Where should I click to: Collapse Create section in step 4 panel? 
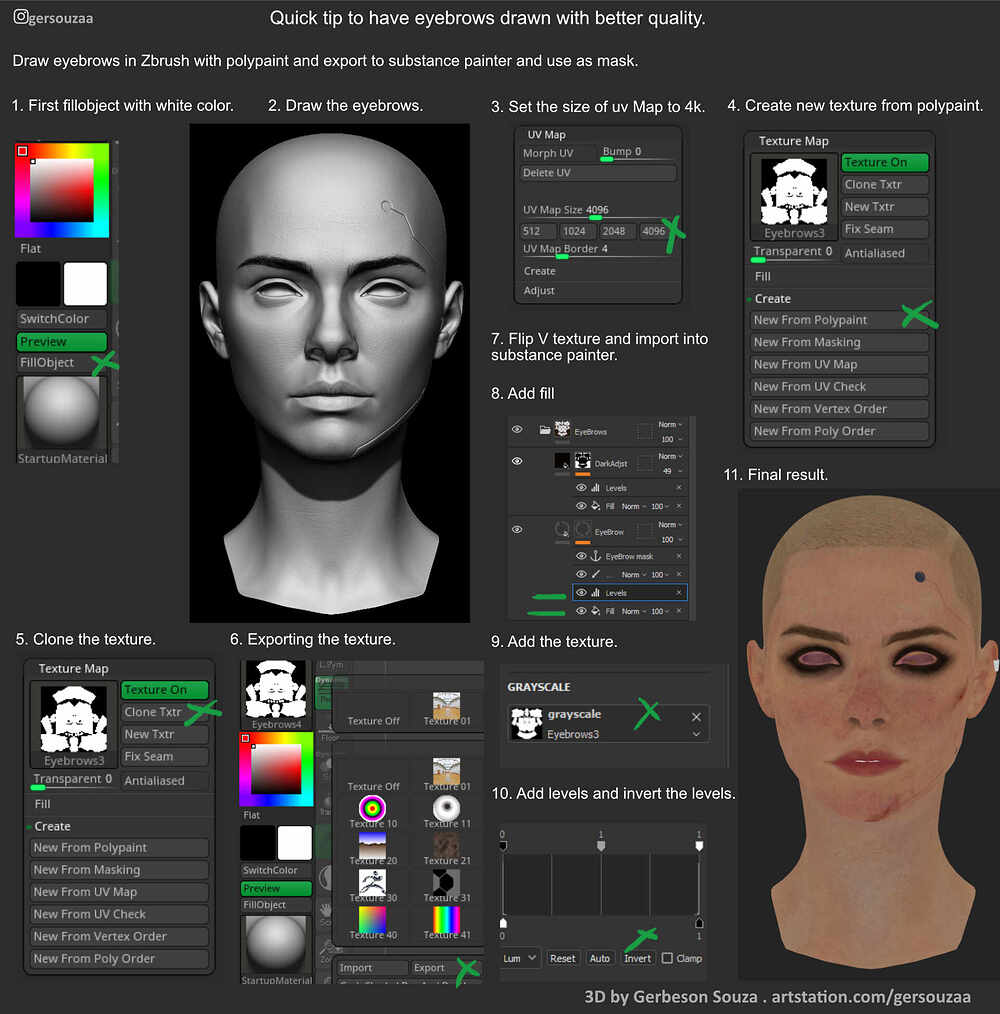(x=772, y=299)
